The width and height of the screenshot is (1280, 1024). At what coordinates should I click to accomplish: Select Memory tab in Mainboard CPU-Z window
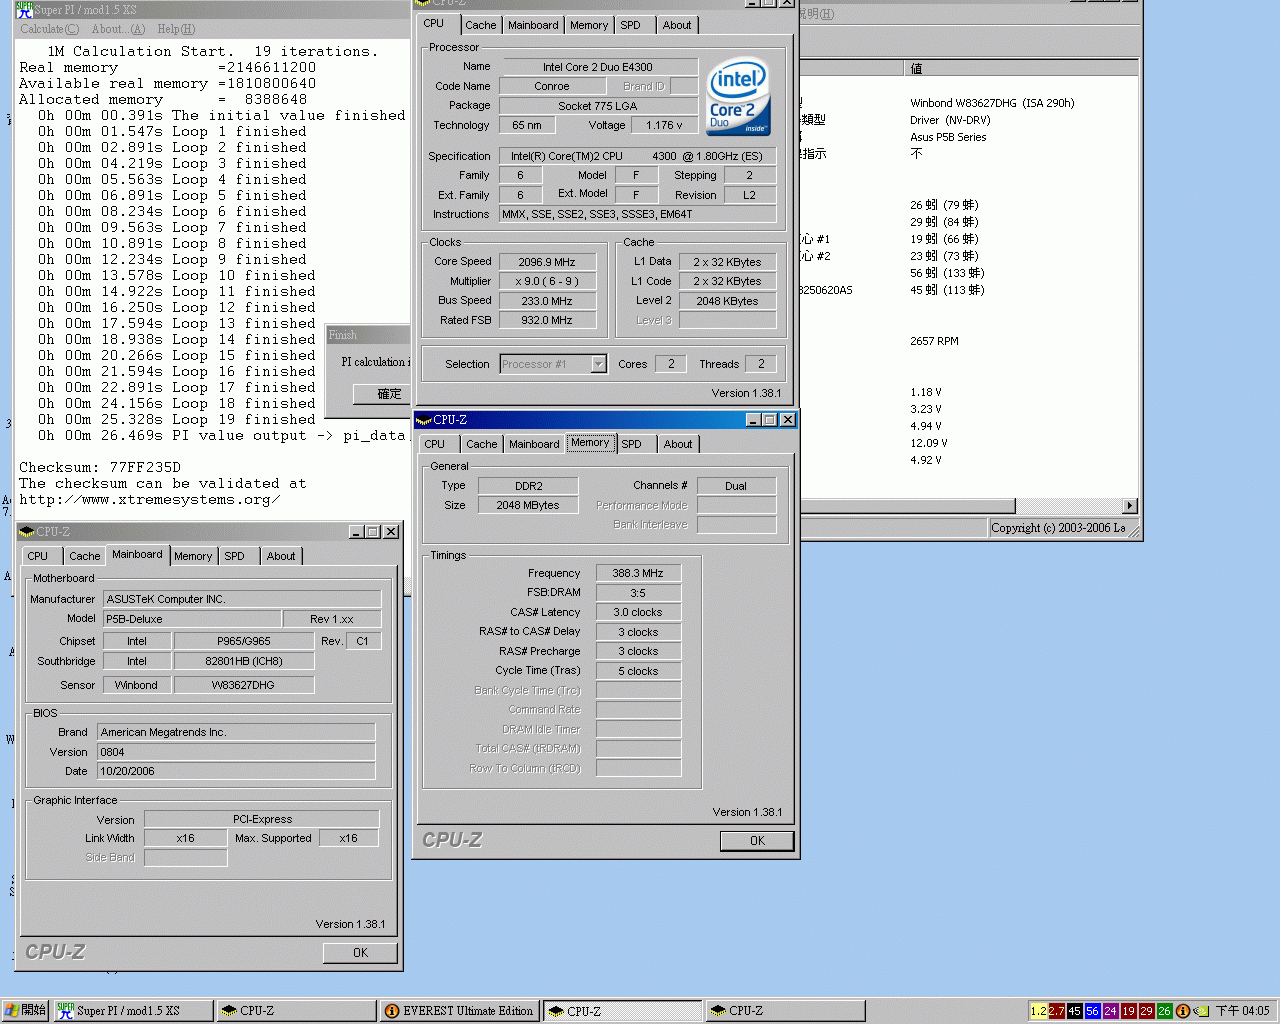click(x=193, y=556)
